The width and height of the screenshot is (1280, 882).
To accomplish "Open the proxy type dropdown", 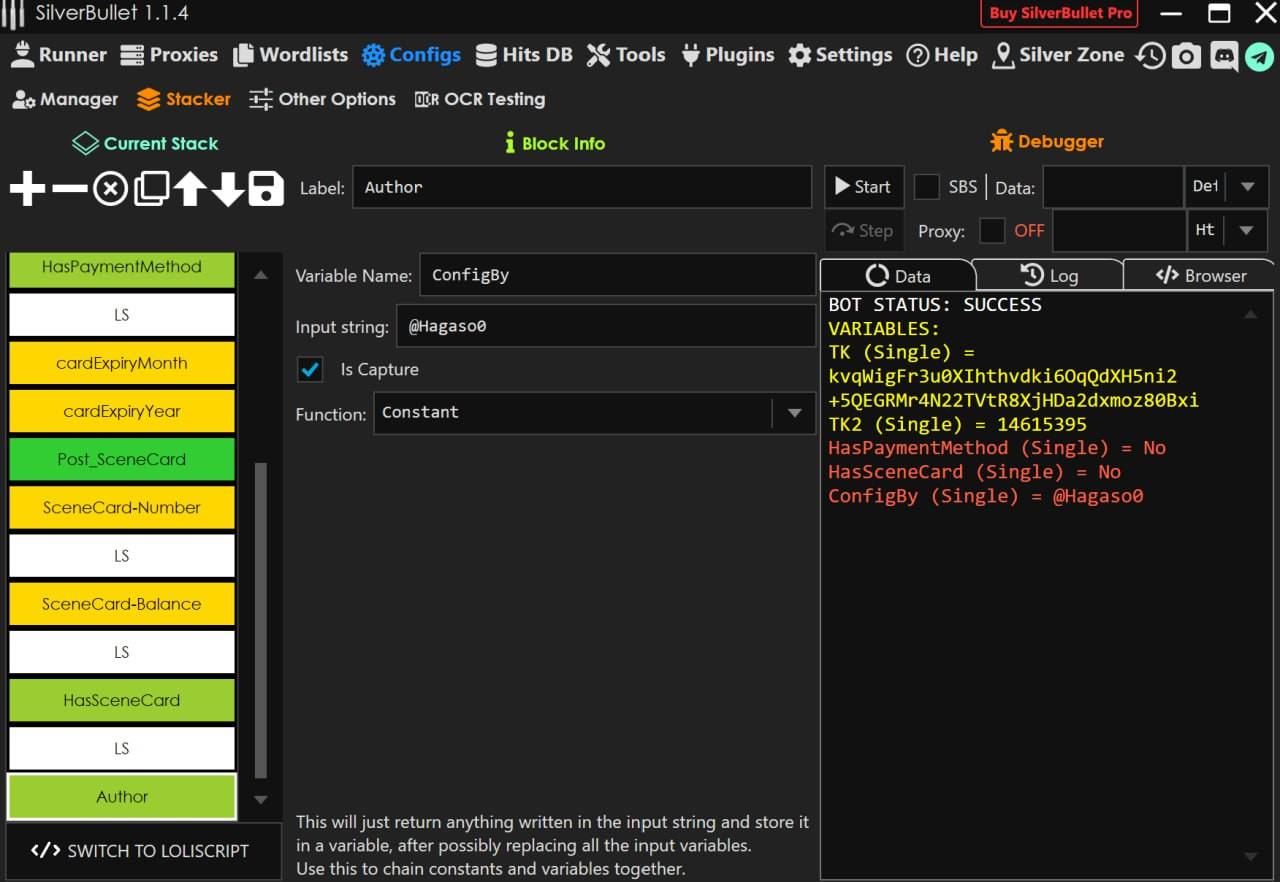I will point(1246,231).
